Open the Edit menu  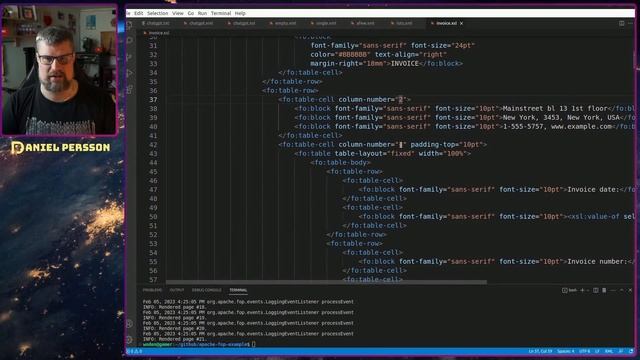tap(139, 13)
